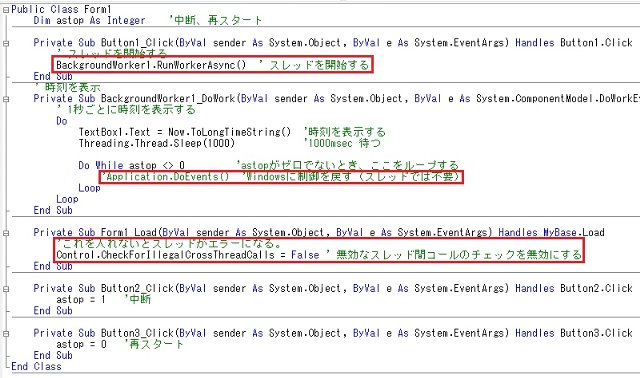Click the '中断、再スタート' comment

click(x=216, y=20)
